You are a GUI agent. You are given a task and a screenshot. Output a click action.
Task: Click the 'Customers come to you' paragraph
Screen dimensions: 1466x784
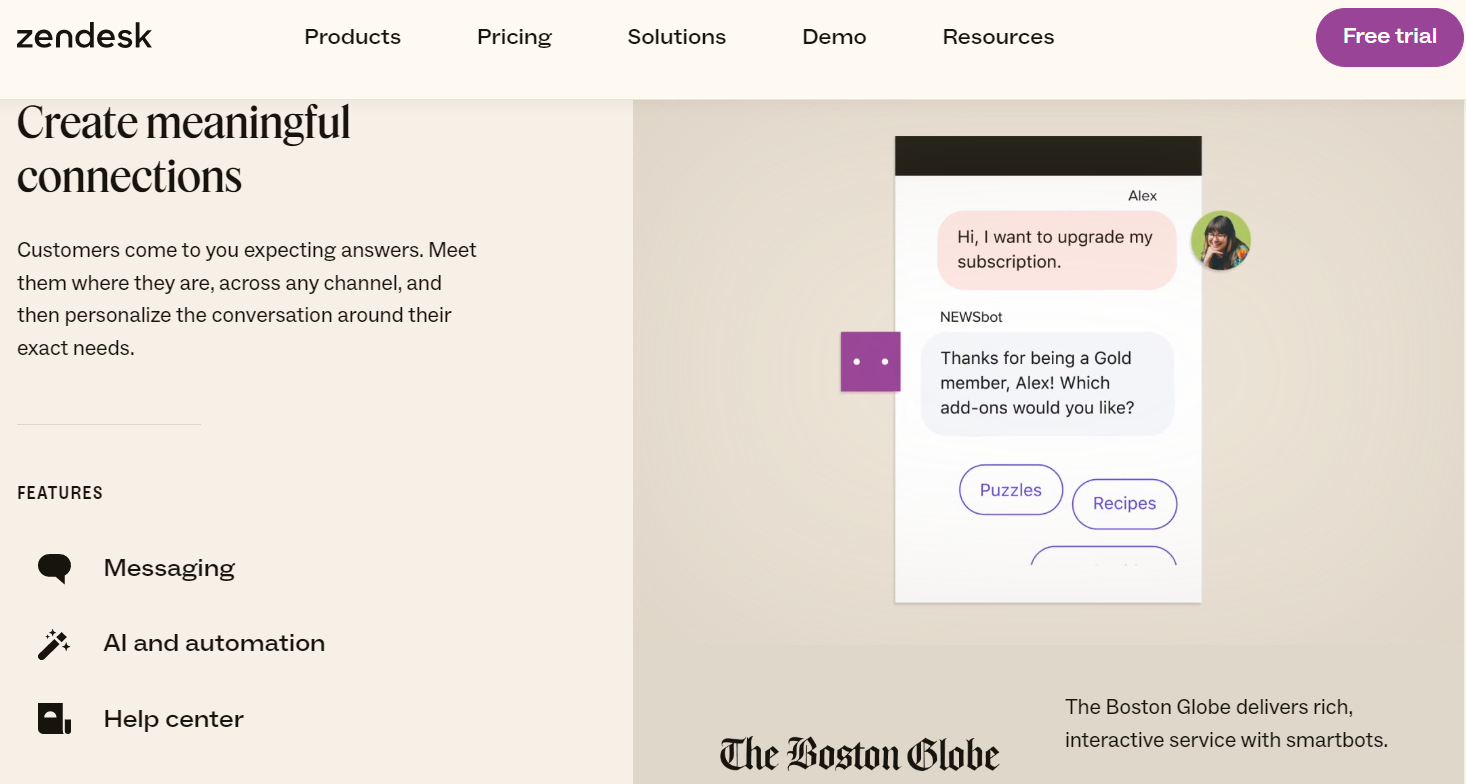click(247, 299)
